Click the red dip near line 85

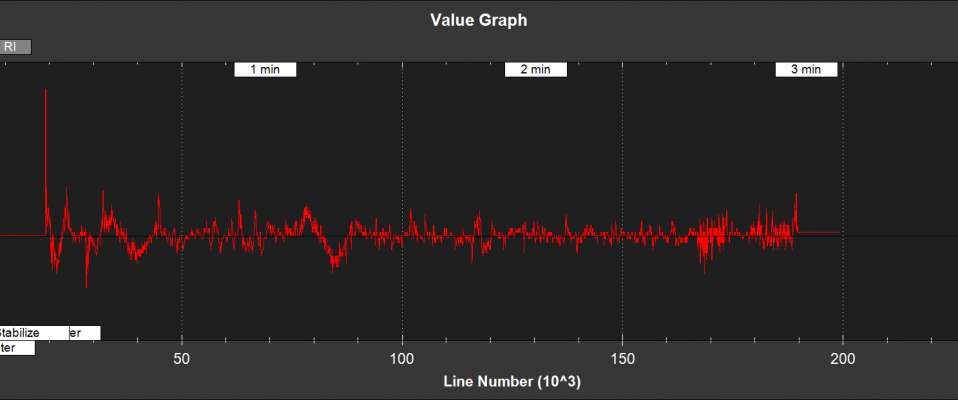click(x=334, y=263)
